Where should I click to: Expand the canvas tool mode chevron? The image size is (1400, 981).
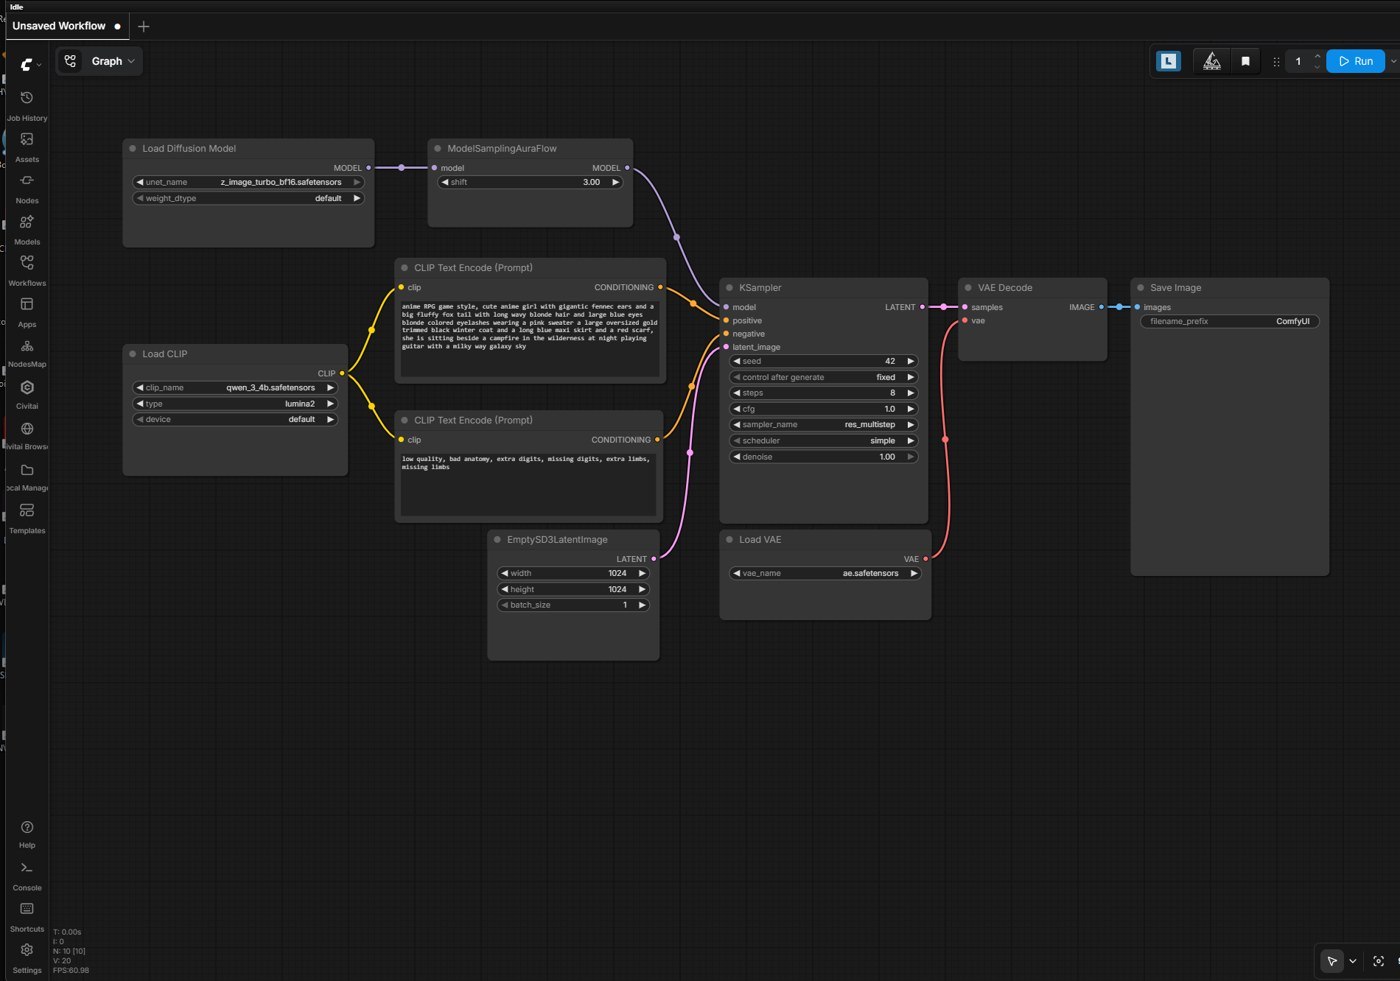[1353, 961]
